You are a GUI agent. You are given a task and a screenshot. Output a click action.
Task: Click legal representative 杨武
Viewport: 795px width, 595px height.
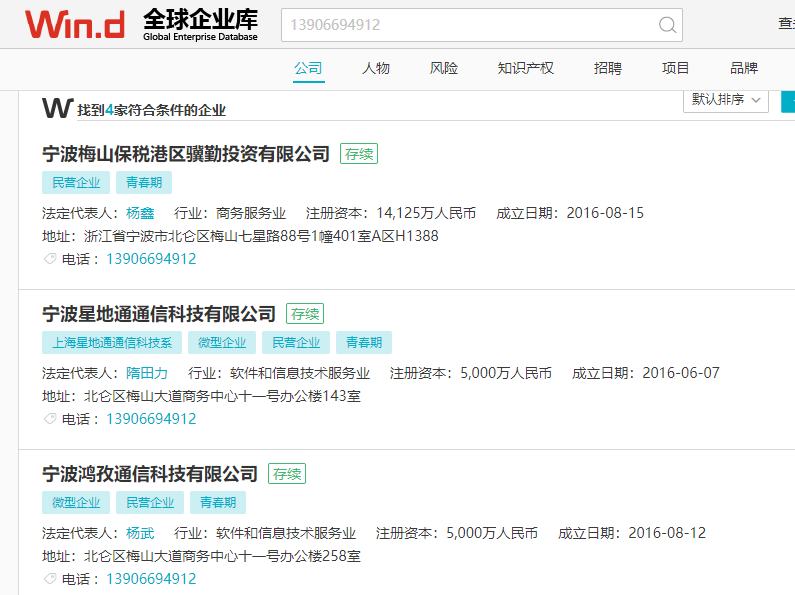point(140,533)
